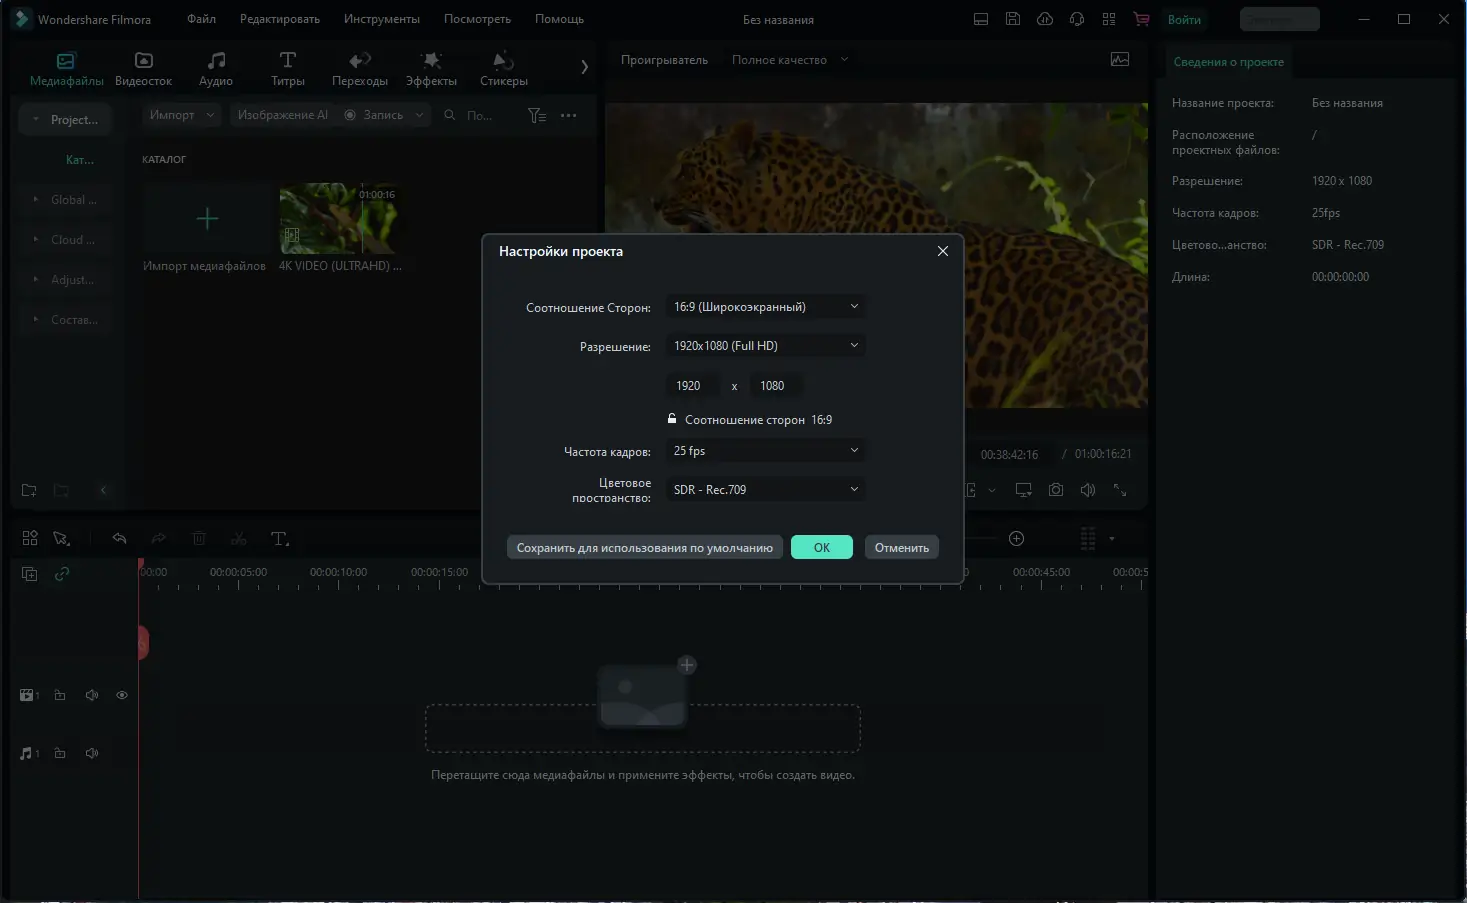
Task: Click the undo arrow in timeline toolbar
Action: (119, 539)
